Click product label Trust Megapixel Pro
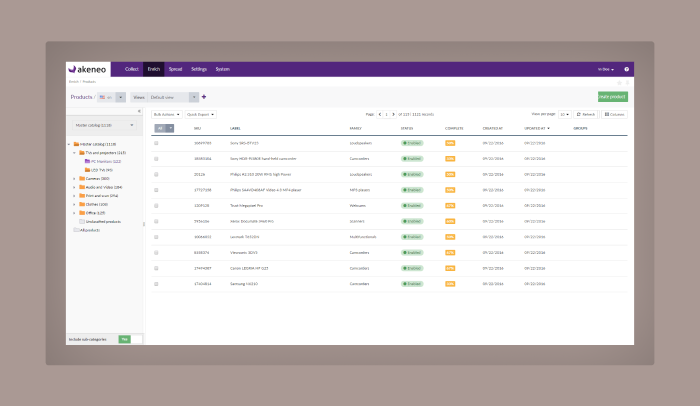The image size is (700, 406). [246, 206]
